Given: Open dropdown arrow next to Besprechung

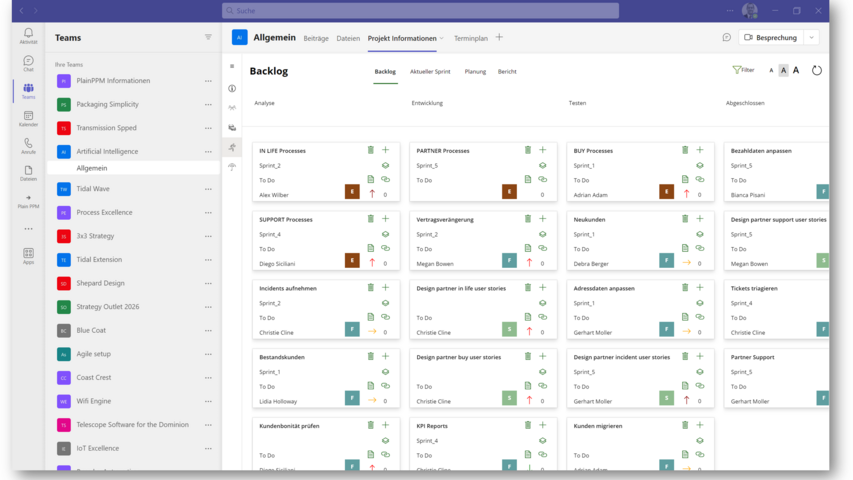Looking at the screenshot, I should click(x=811, y=38).
